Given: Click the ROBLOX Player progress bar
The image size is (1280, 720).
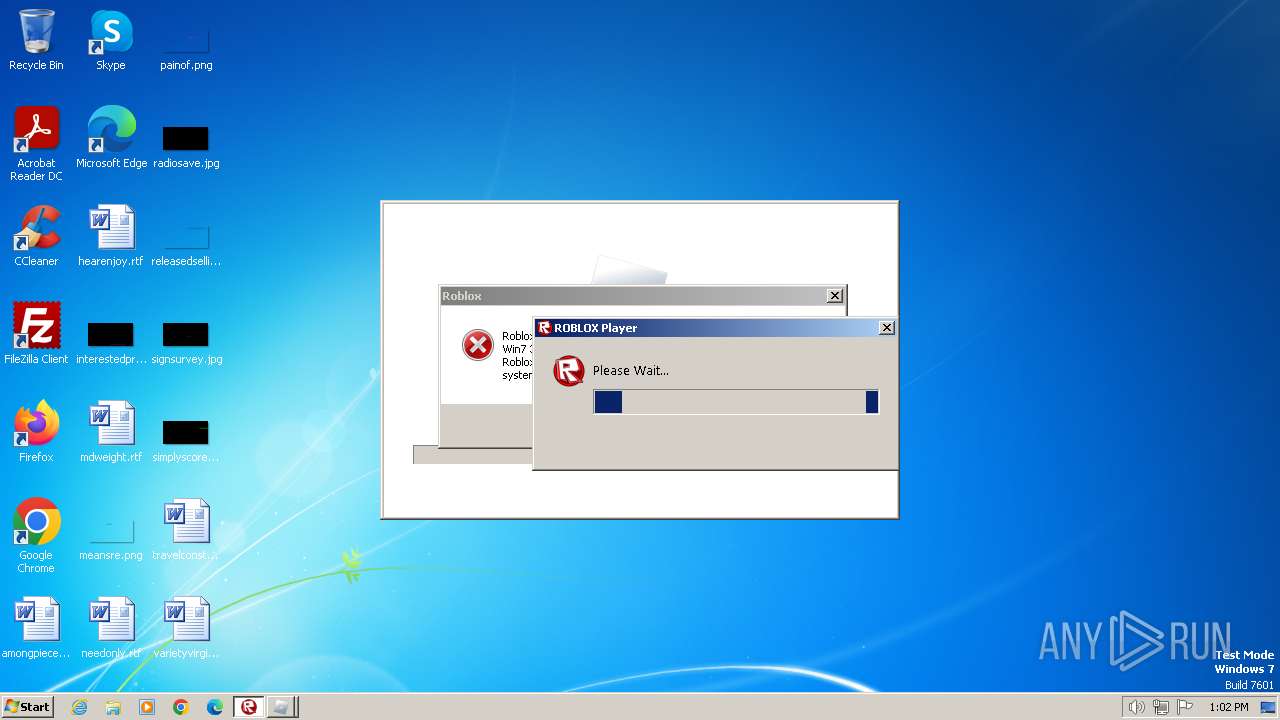Looking at the screenshot, I should pos(736,402).
